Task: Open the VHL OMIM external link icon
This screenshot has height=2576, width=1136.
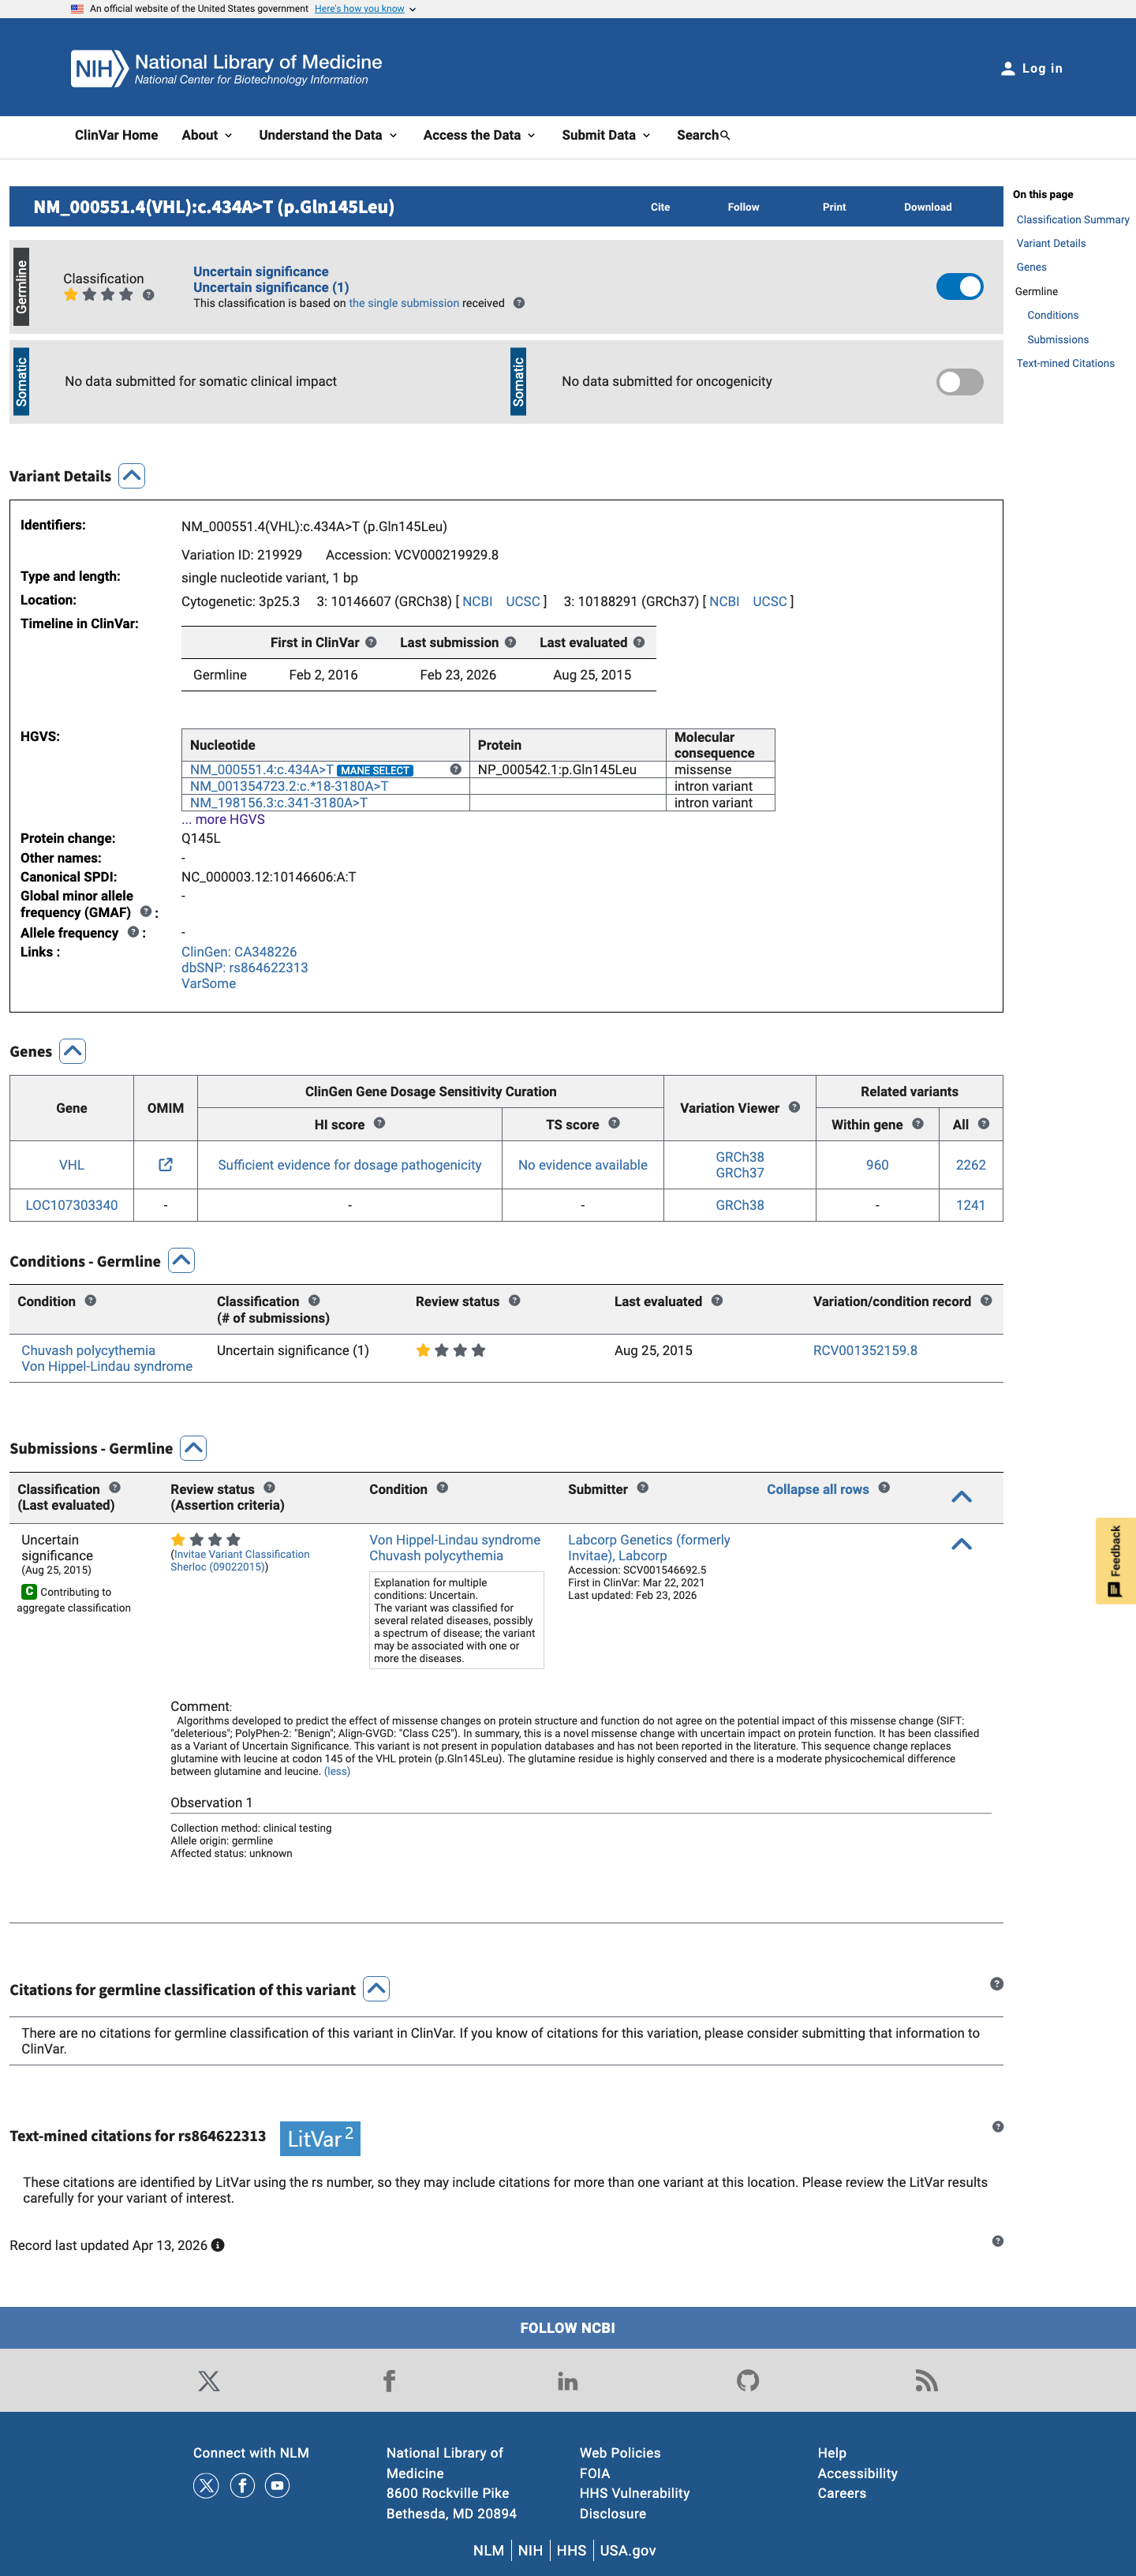Action: 166,1165
